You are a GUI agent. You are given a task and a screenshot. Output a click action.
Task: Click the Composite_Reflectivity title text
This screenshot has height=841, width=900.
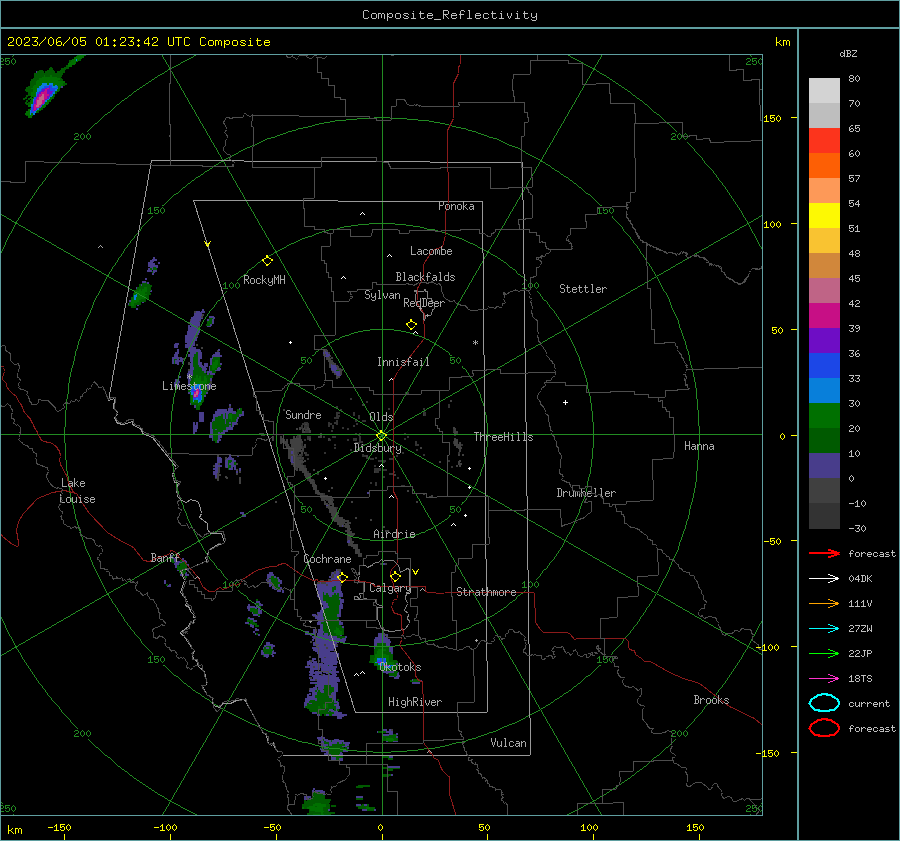(x=450, y=15)
